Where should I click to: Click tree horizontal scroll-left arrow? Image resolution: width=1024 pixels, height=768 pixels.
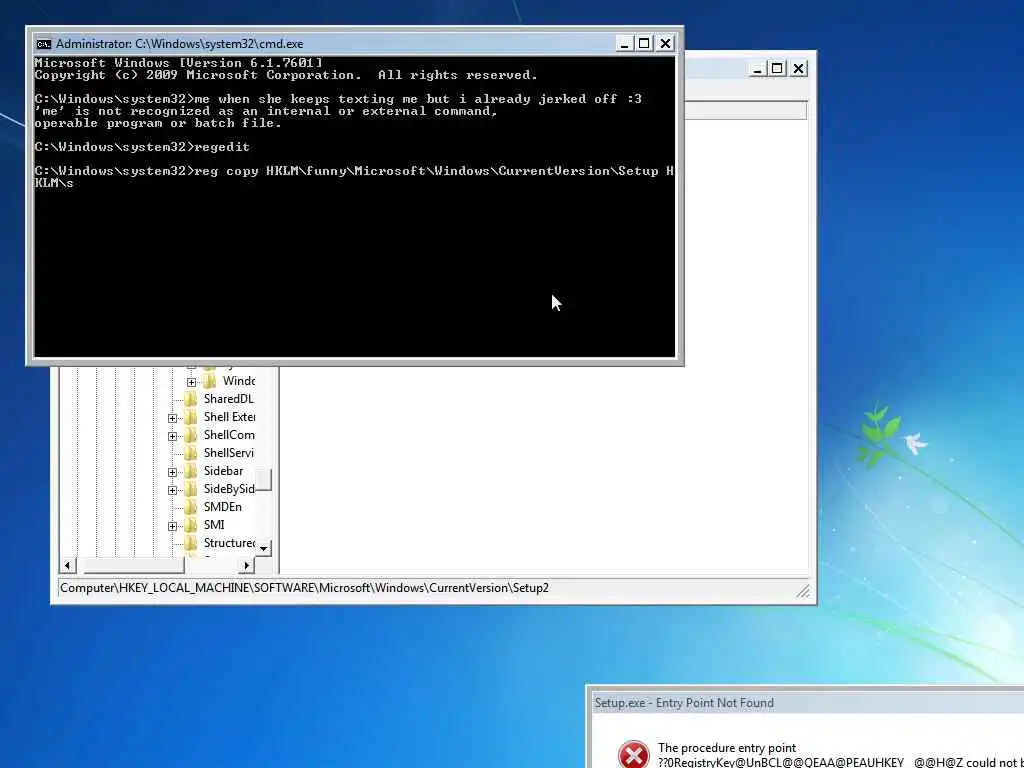click(67, 566)
